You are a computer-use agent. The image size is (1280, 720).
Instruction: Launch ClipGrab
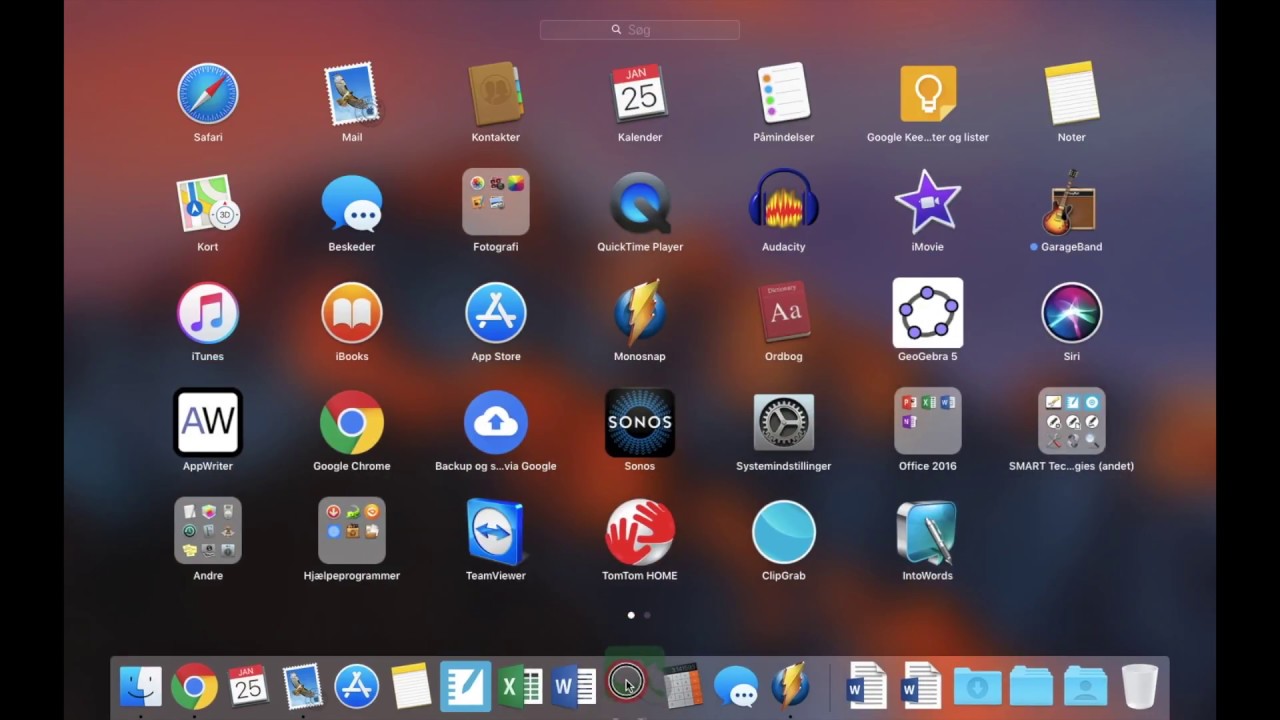point(784,532)
